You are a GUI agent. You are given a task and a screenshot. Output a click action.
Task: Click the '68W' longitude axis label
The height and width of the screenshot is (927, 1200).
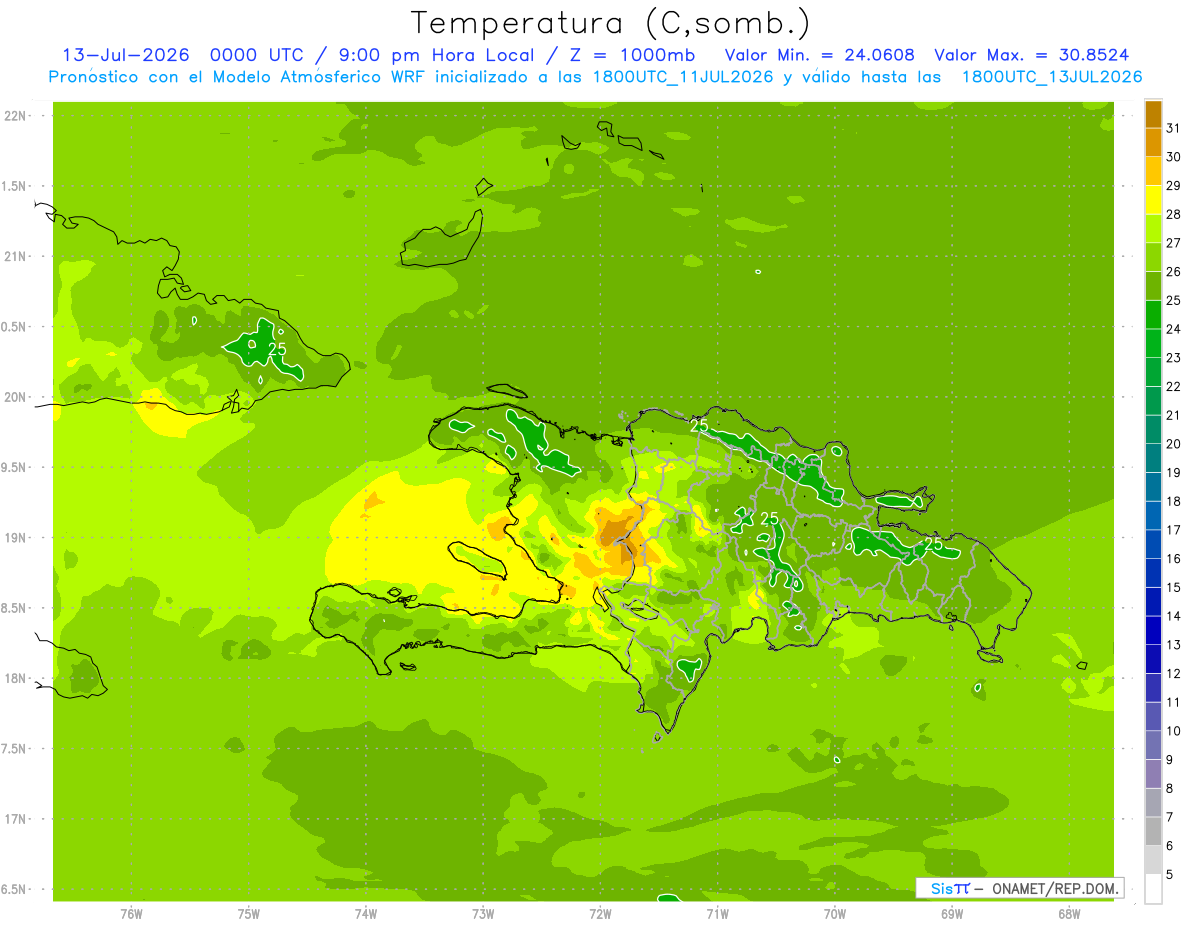tap(1069, 913)
